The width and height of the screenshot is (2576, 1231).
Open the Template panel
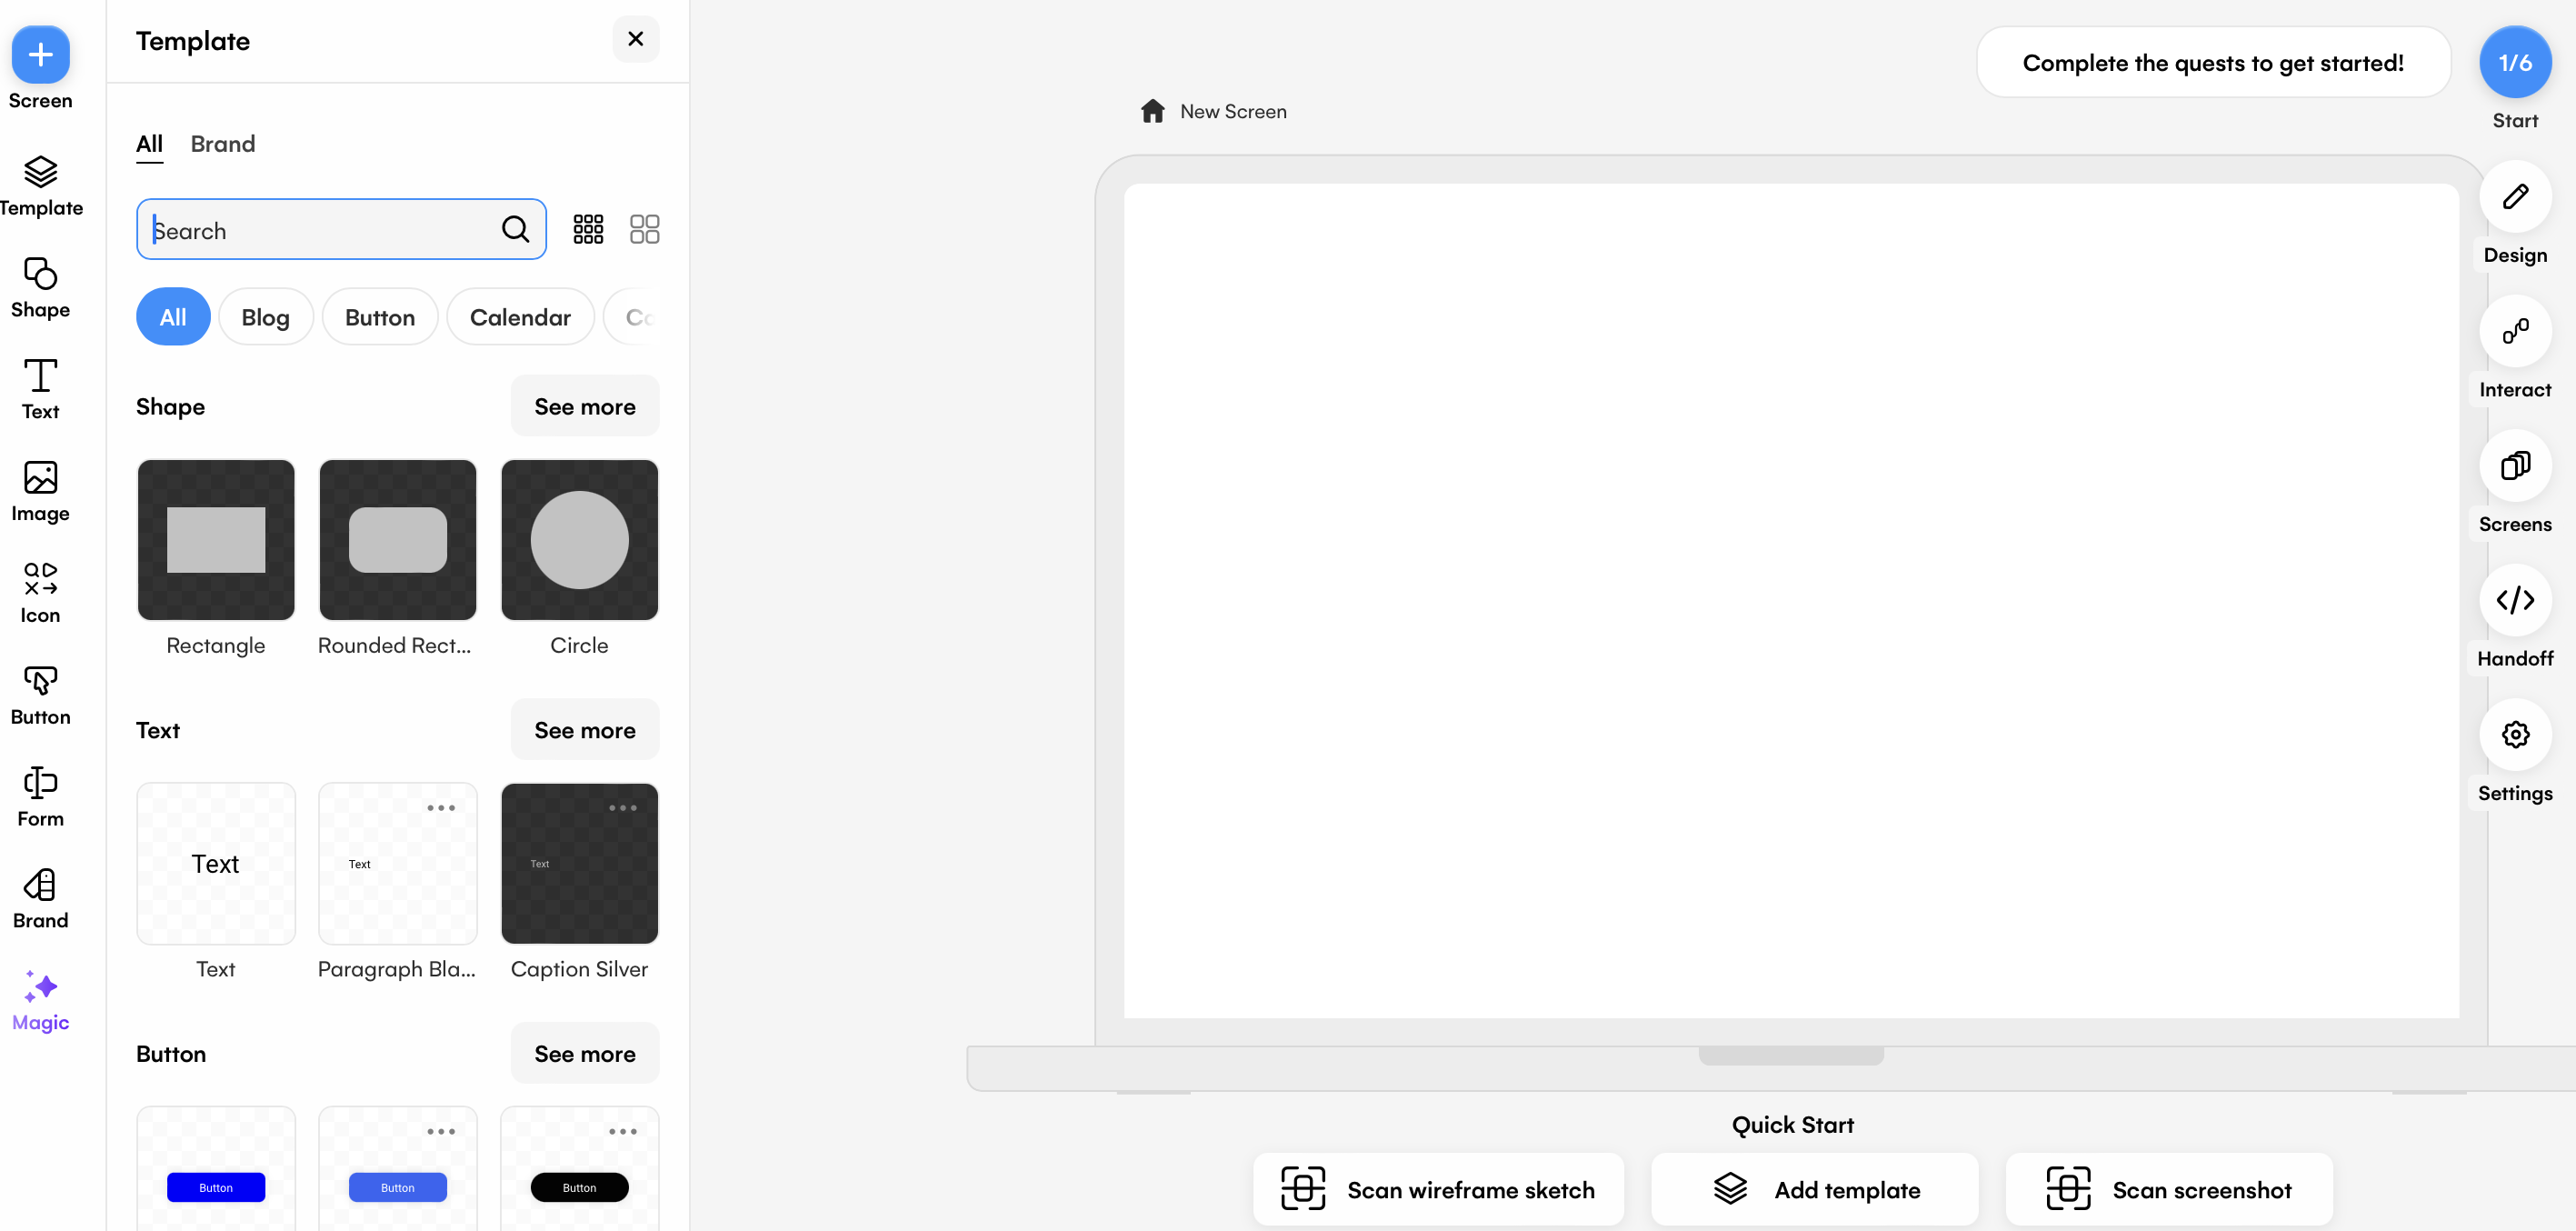41,184
